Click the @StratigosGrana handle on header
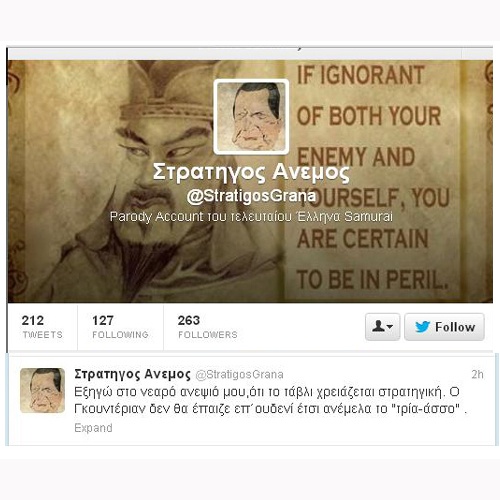Screen dimensions: 500x500 [251, 196]
